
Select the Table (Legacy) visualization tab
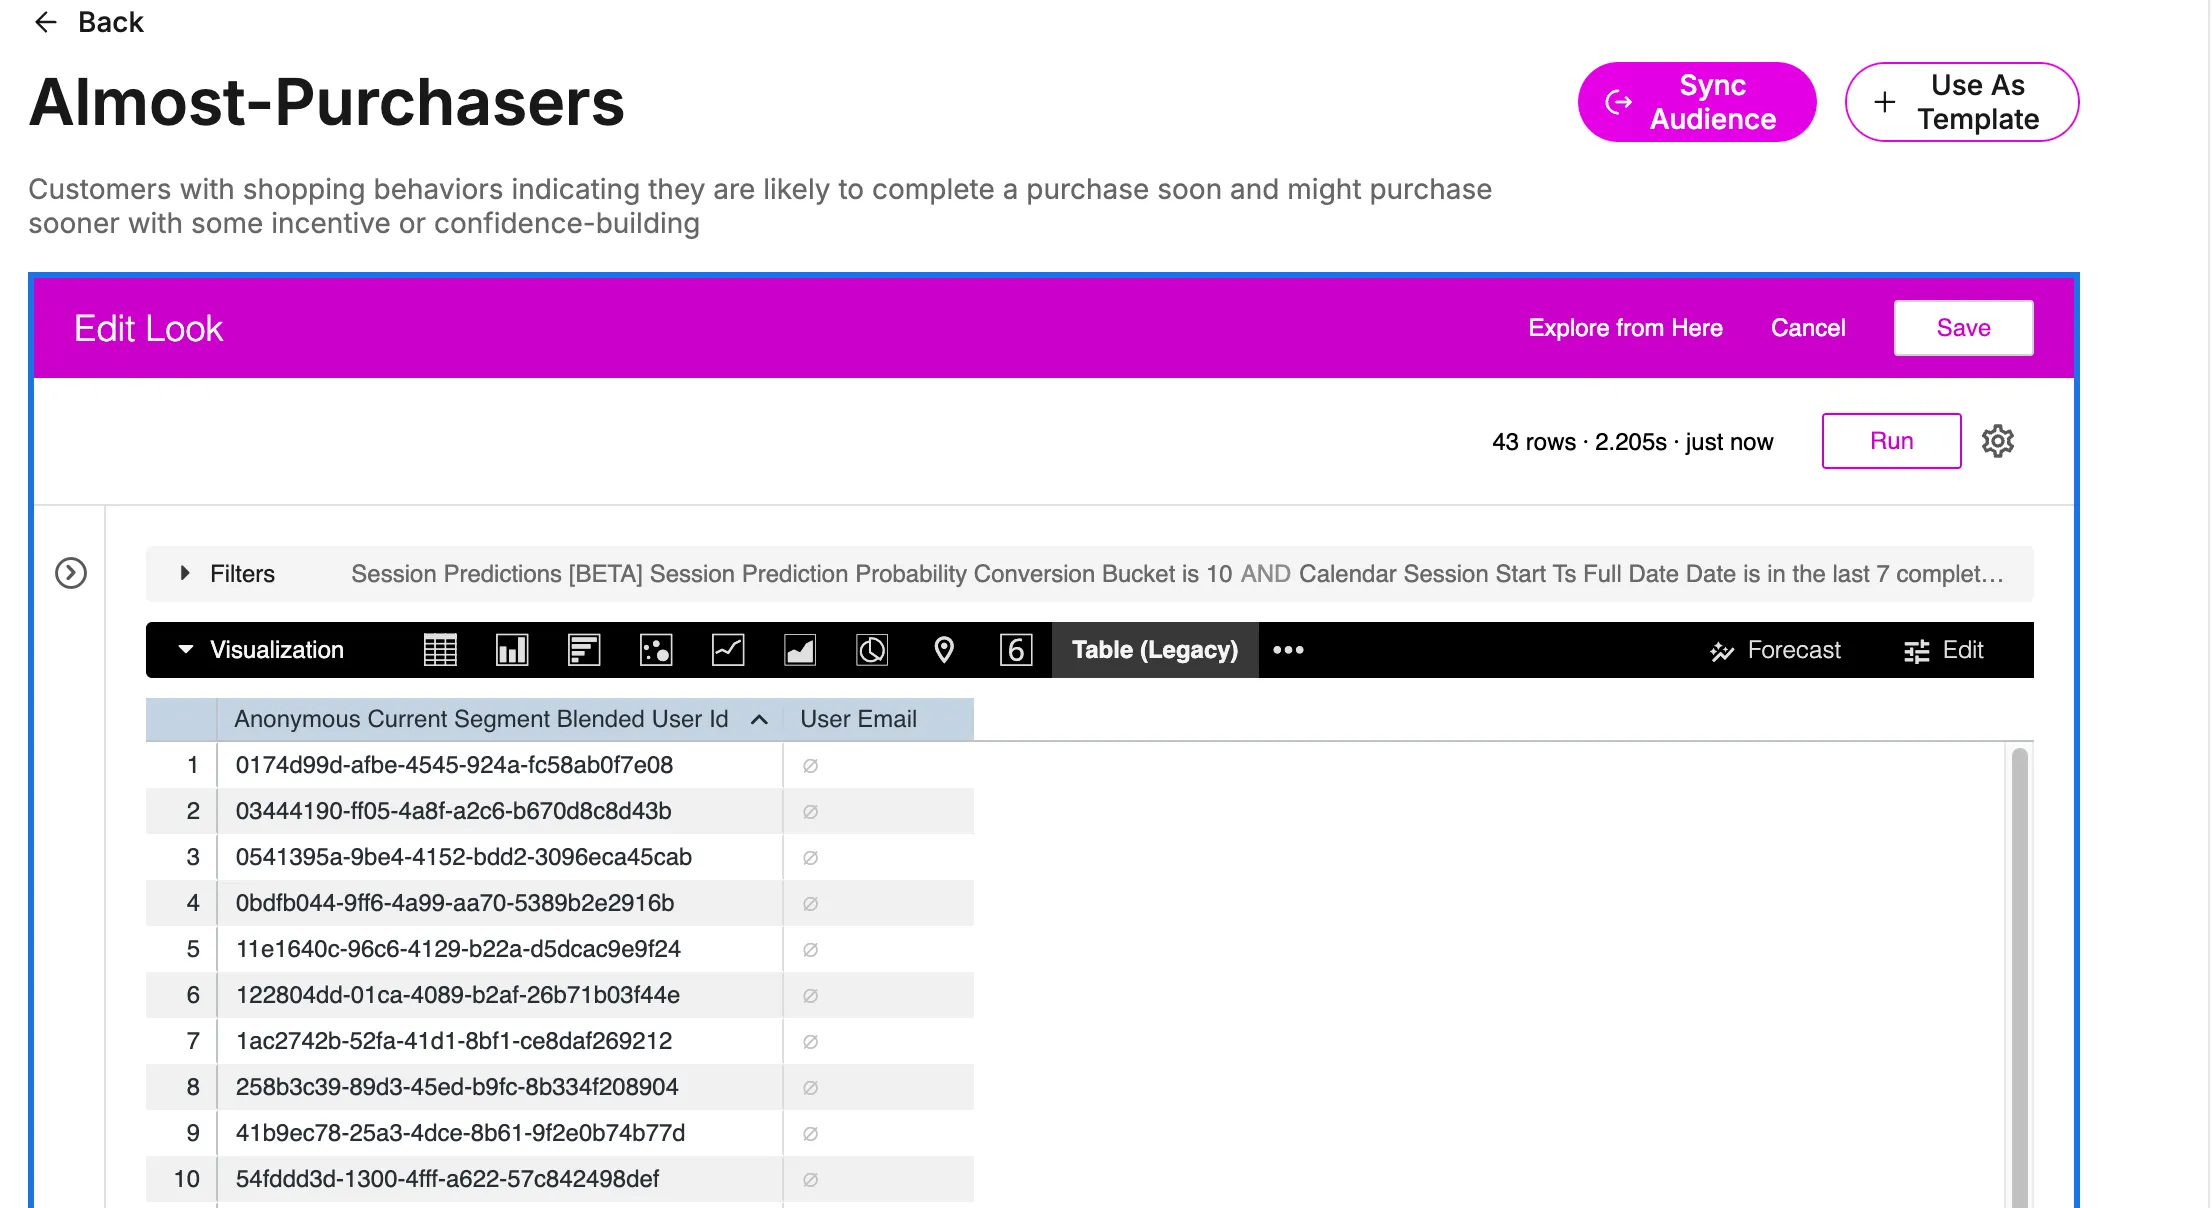pos(1155,650)
